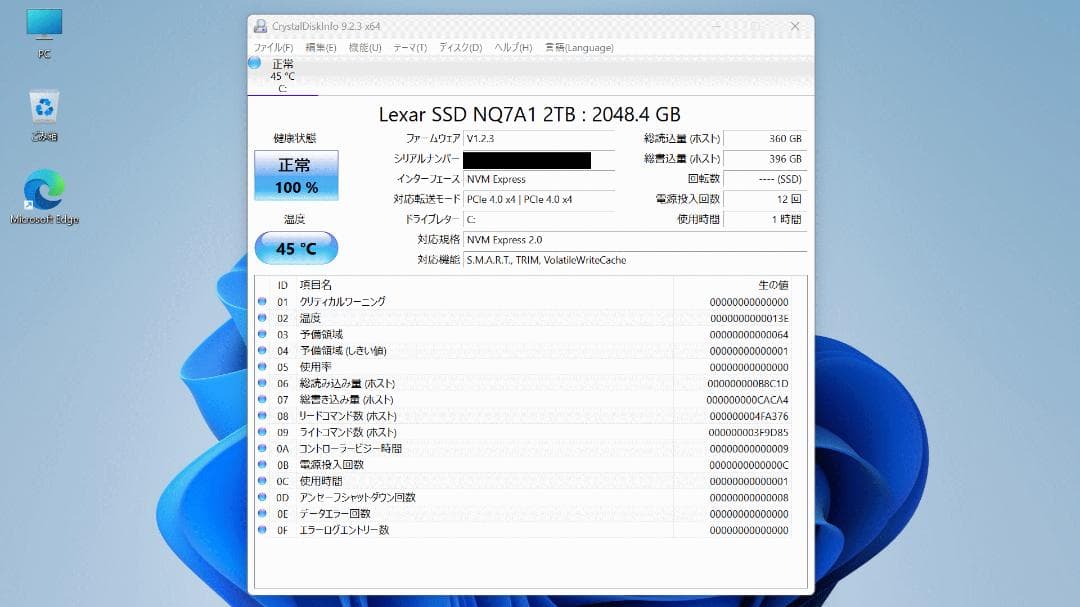This screenshot has height=607, width=1080.
Task: Open the 機能(U) menu
Action: click(x=363, y=47)
